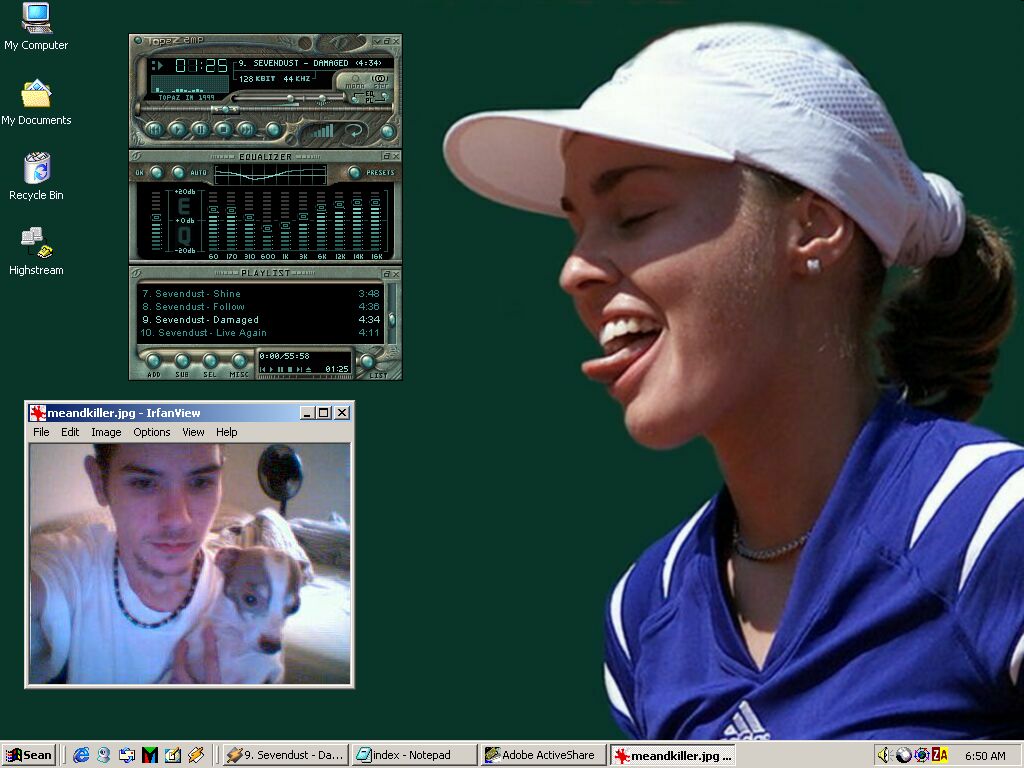Screen dimensions: 1024x768
Task: Open the playlist LIST options
Action: tap(368, 362)
